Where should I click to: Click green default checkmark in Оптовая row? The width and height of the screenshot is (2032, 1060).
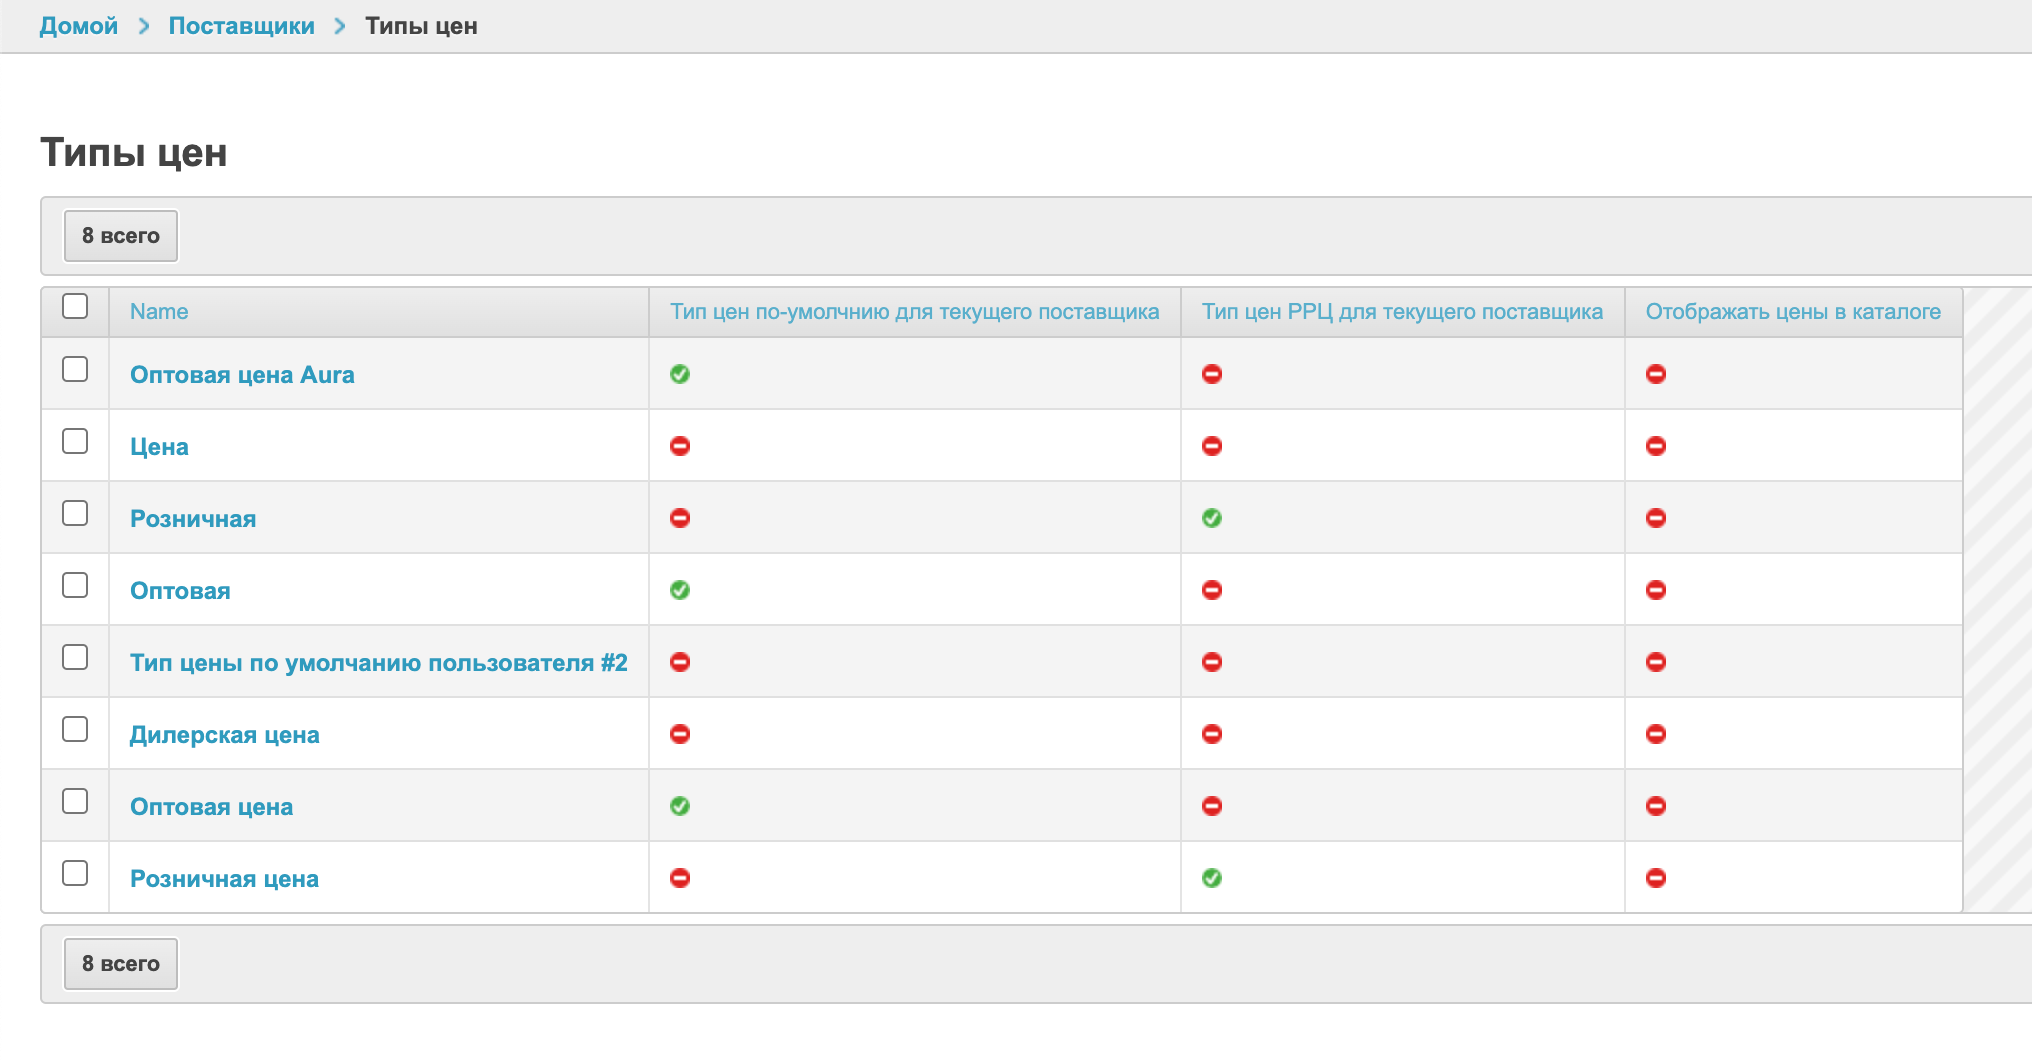[x=680, y=590]
